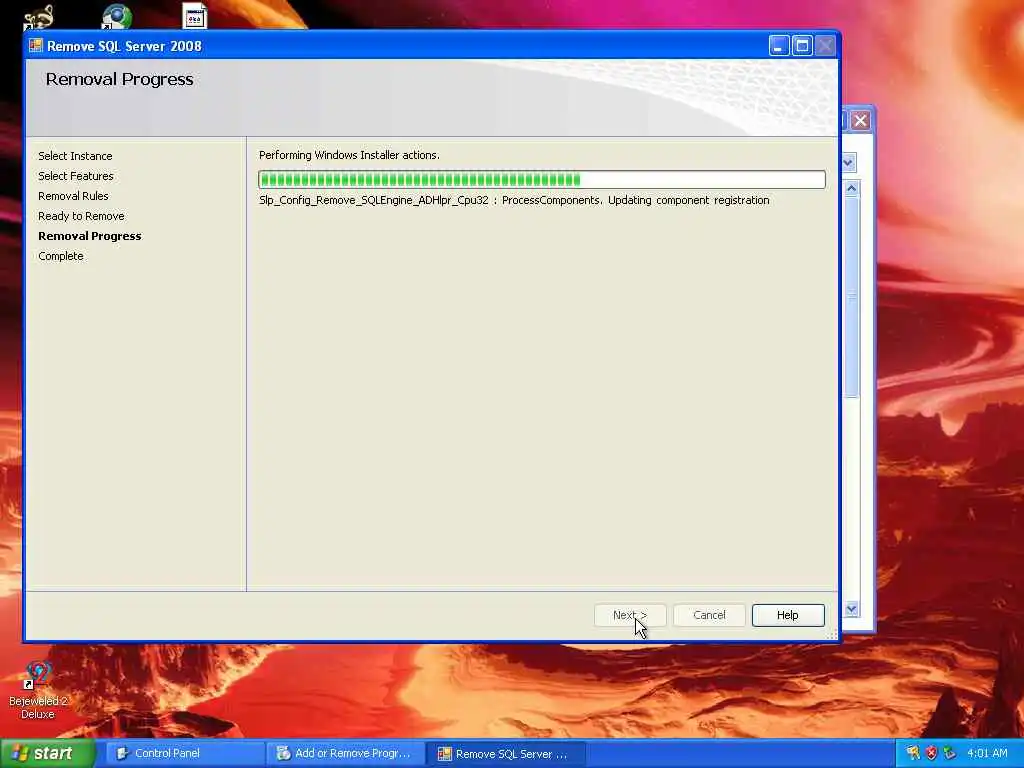1024x768 pixels.
Task: Click scroll-down arrow in background window
Action: [851, 609]
